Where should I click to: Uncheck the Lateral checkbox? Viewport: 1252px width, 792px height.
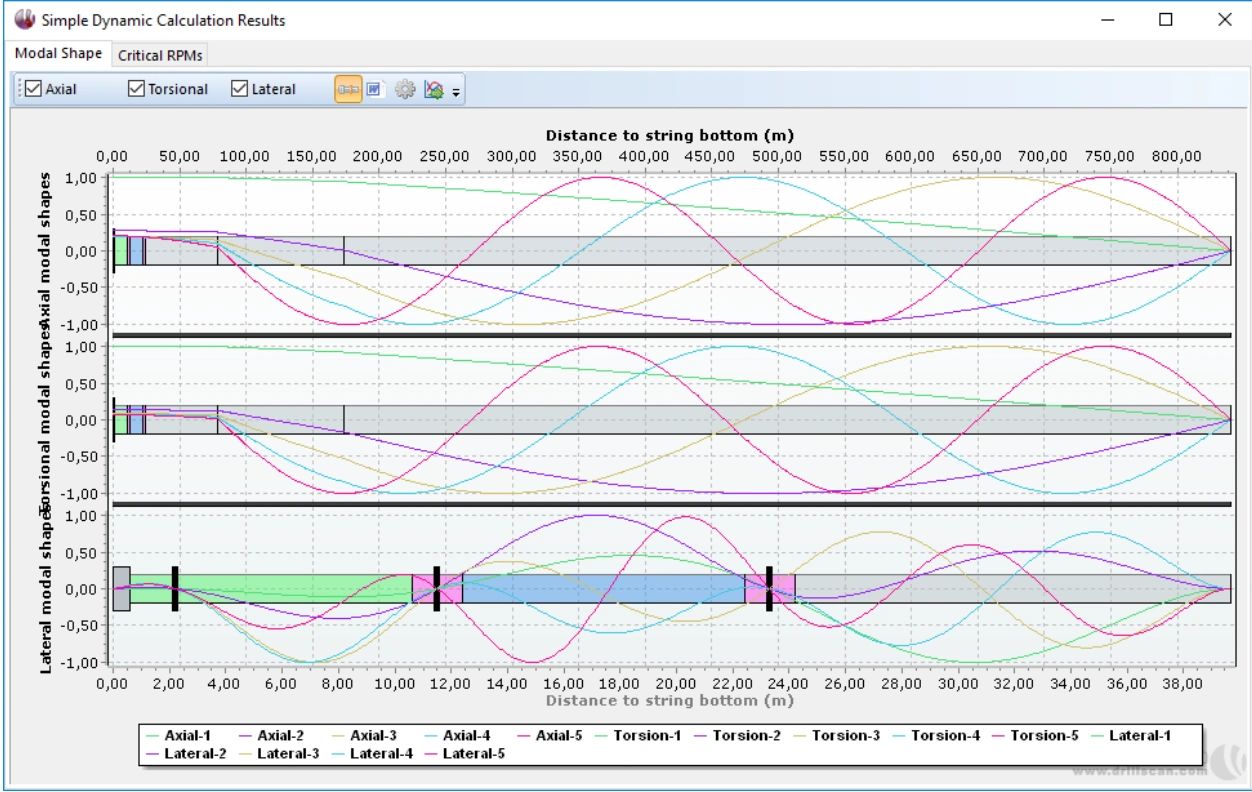click(x=264, y=89)
